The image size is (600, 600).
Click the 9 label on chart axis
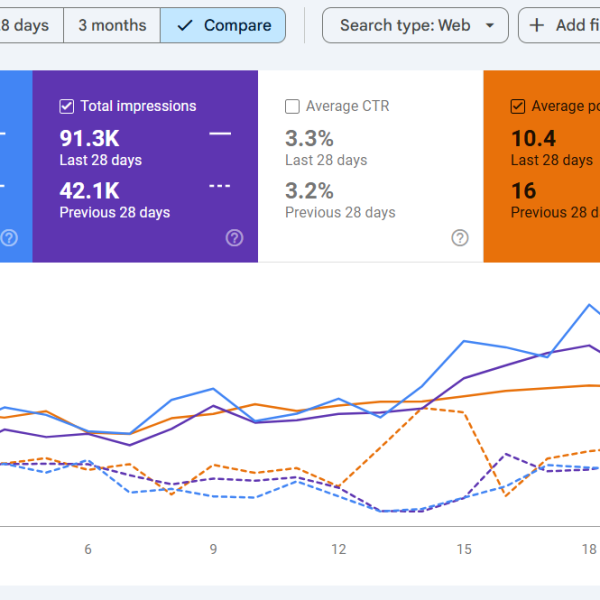[x=213, y=549]
